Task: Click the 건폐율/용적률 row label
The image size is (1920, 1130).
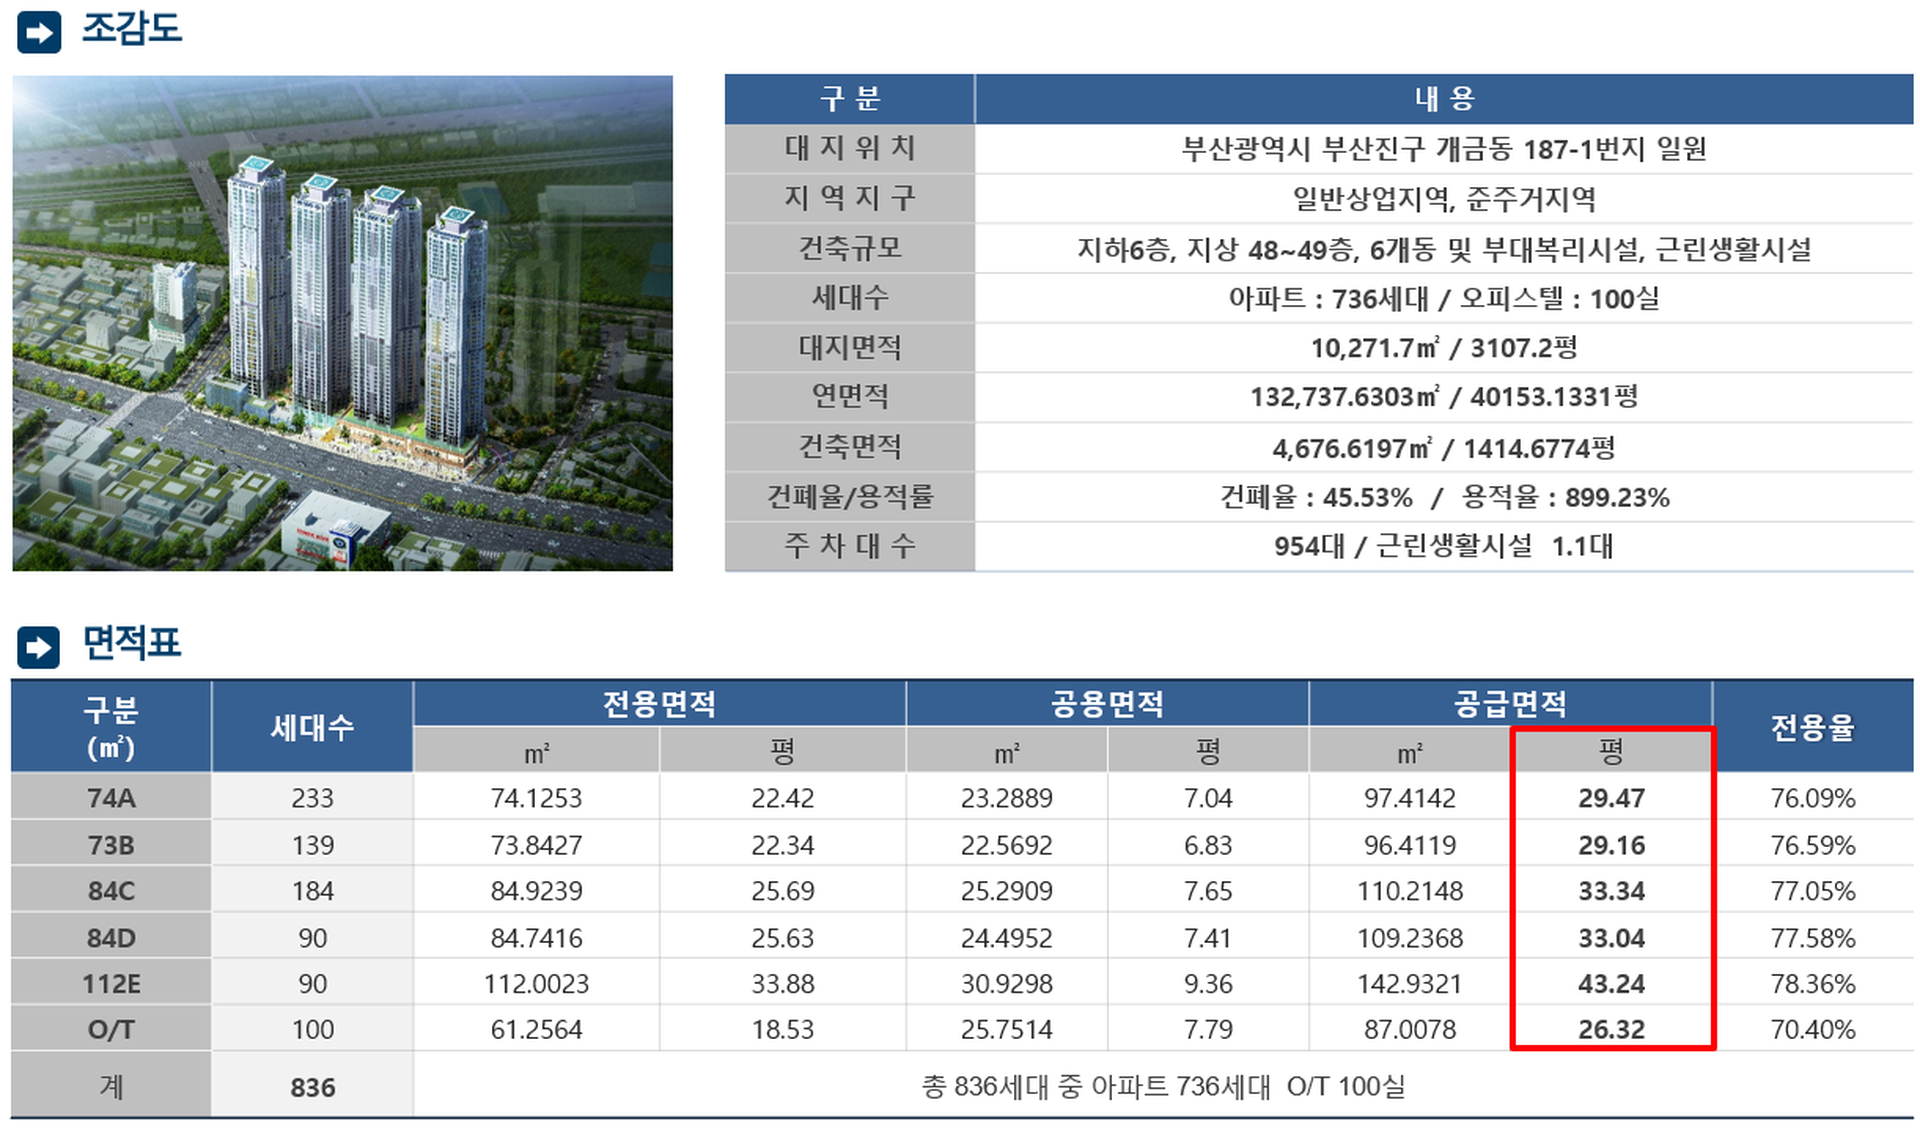Action: 850,497
